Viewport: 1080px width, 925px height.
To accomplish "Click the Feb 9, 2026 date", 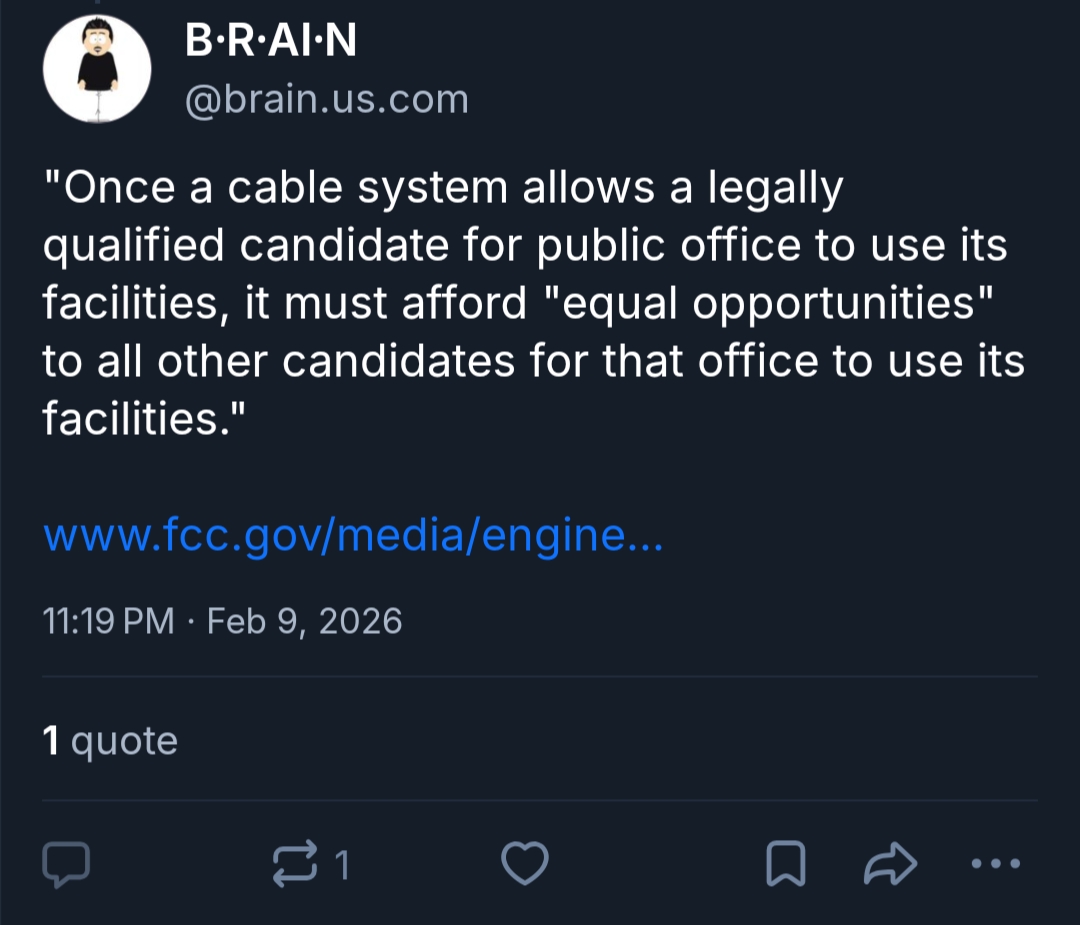I will click(304, 622).
